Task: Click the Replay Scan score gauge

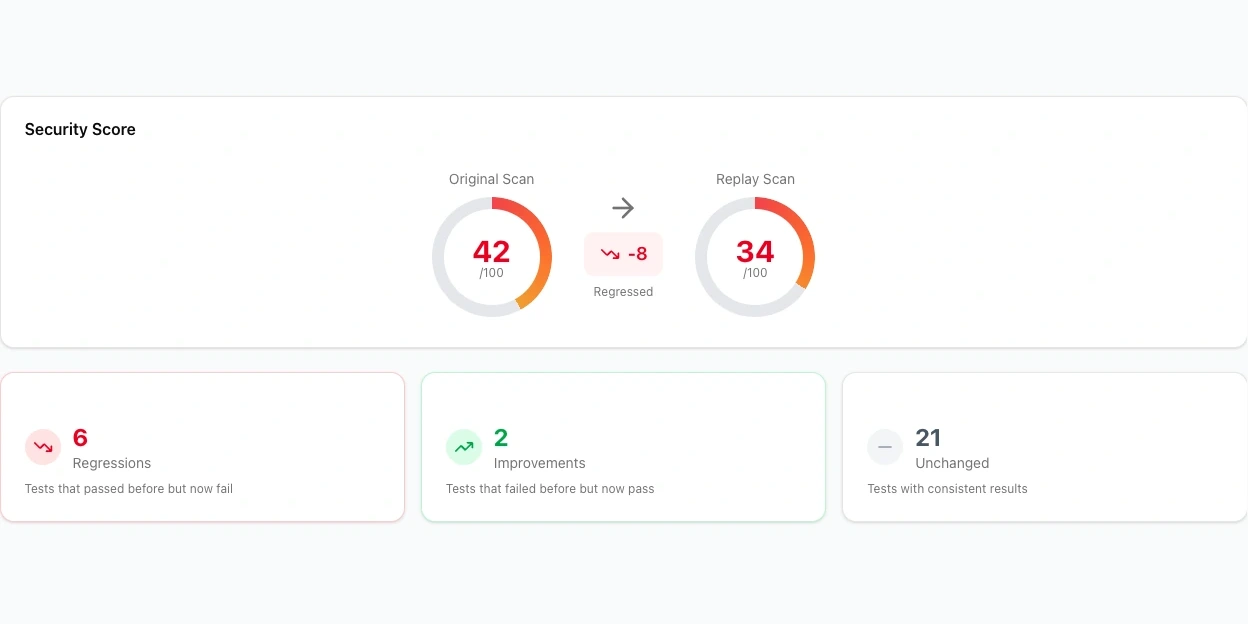Action: click(755, 257)
